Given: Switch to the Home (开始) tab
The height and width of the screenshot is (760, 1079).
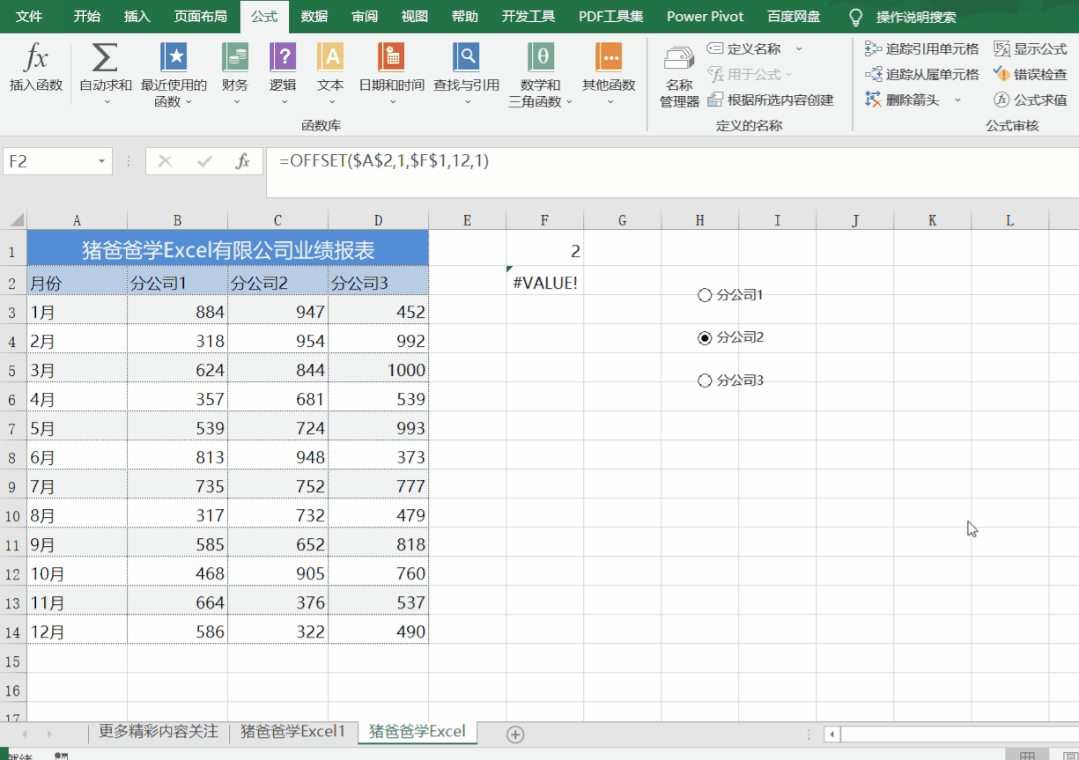Looking at the screenshot, I should coord(87,17).
